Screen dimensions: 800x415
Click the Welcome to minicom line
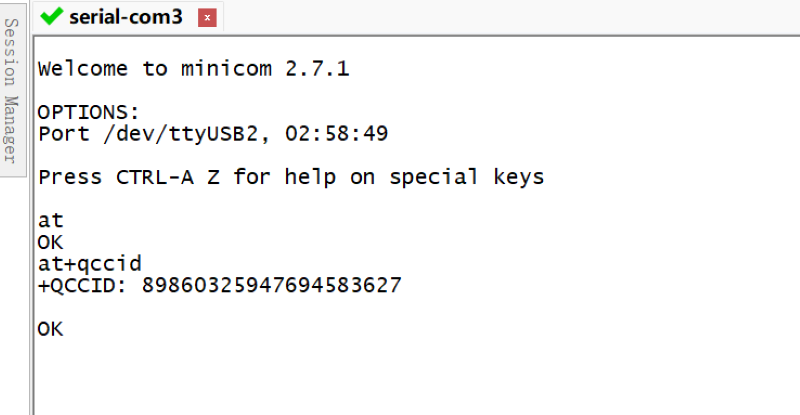click(x=193, y=69)
